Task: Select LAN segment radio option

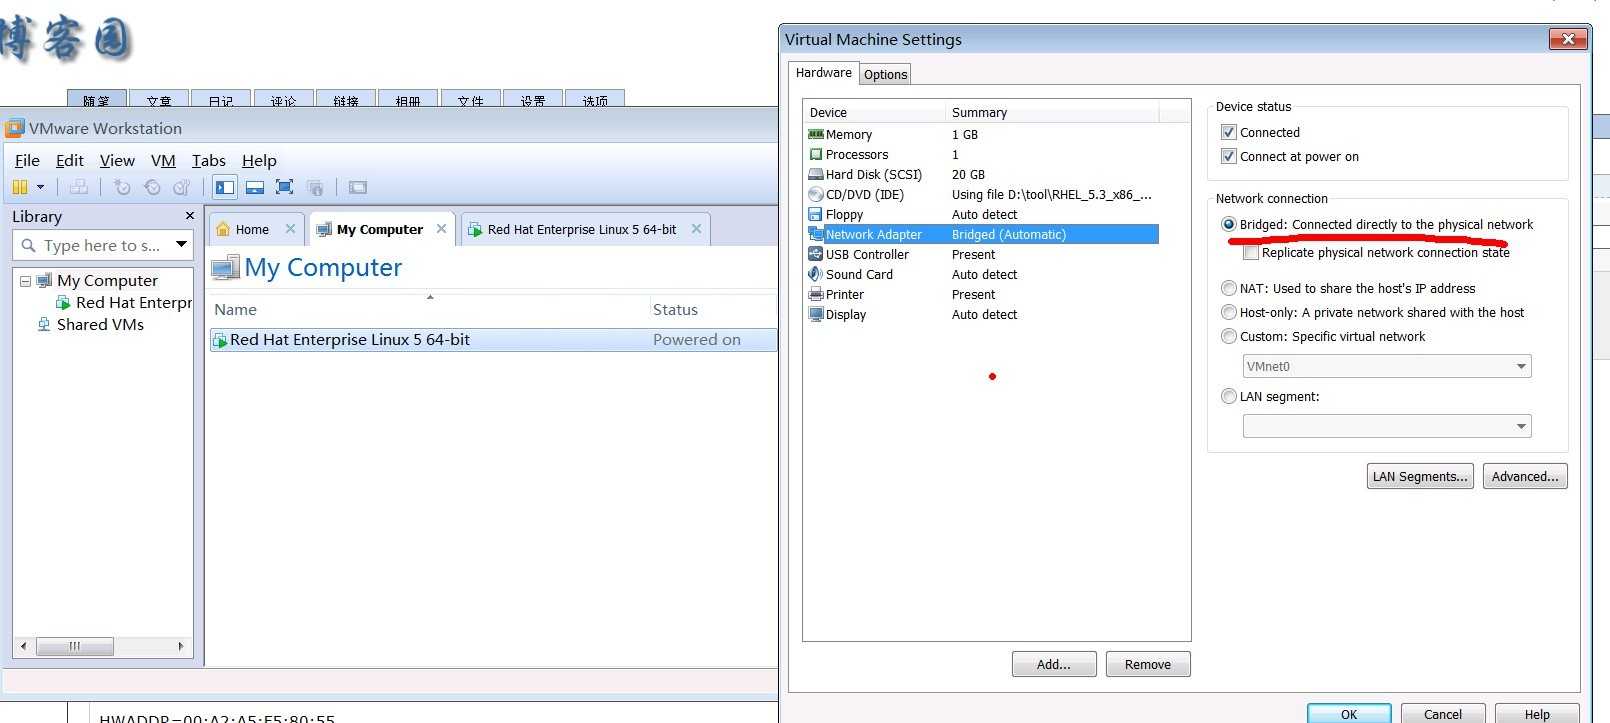Action: click(1229, 396)
